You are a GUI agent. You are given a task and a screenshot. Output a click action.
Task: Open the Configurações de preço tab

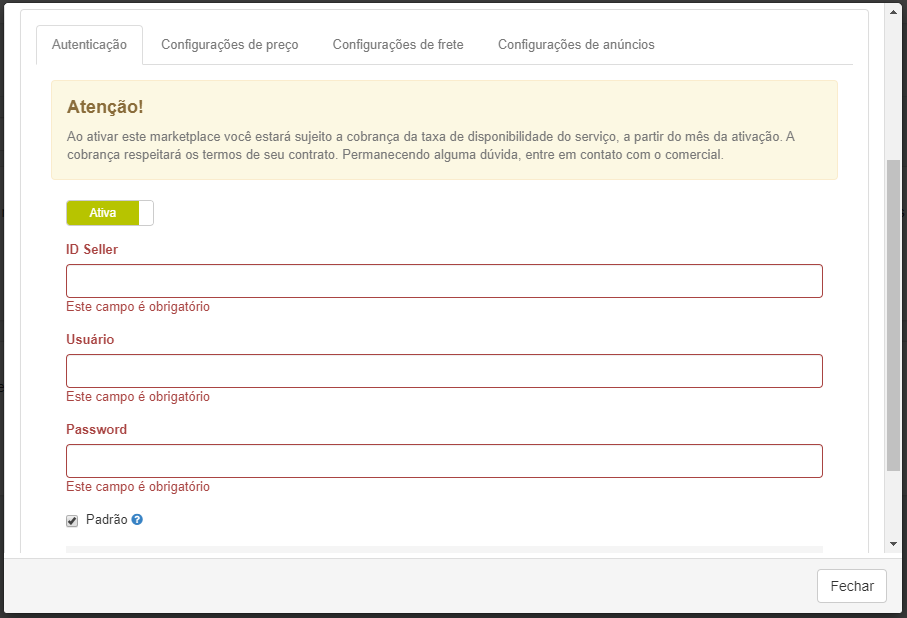[229, 45]
